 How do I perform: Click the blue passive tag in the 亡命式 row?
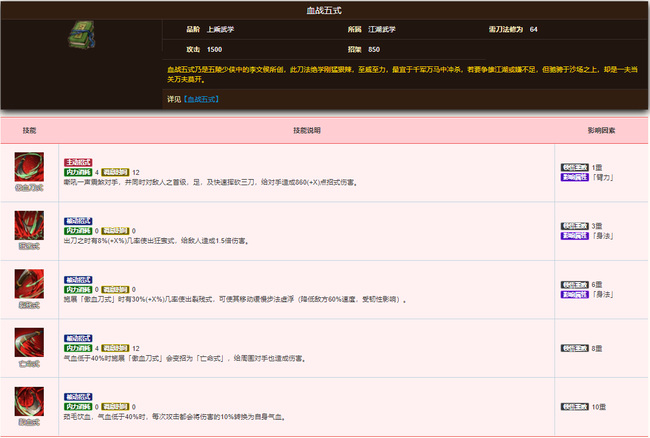(x=78, y=338)
